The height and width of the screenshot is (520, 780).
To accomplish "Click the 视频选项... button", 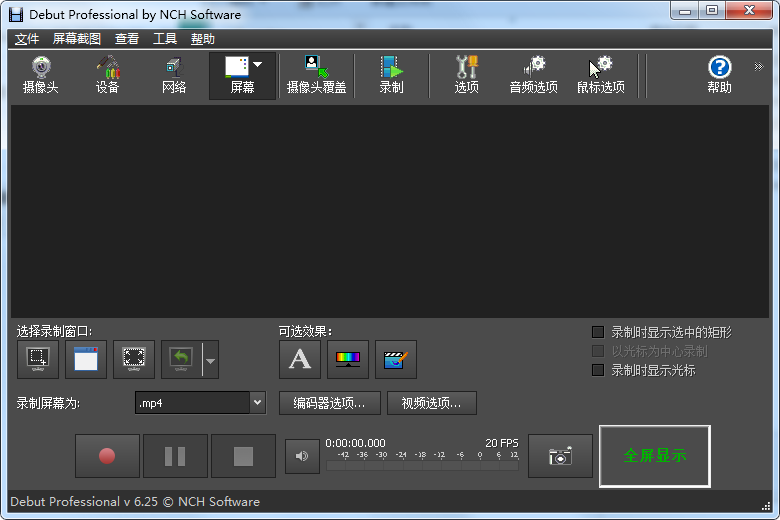I will click(x=432, y=403).
